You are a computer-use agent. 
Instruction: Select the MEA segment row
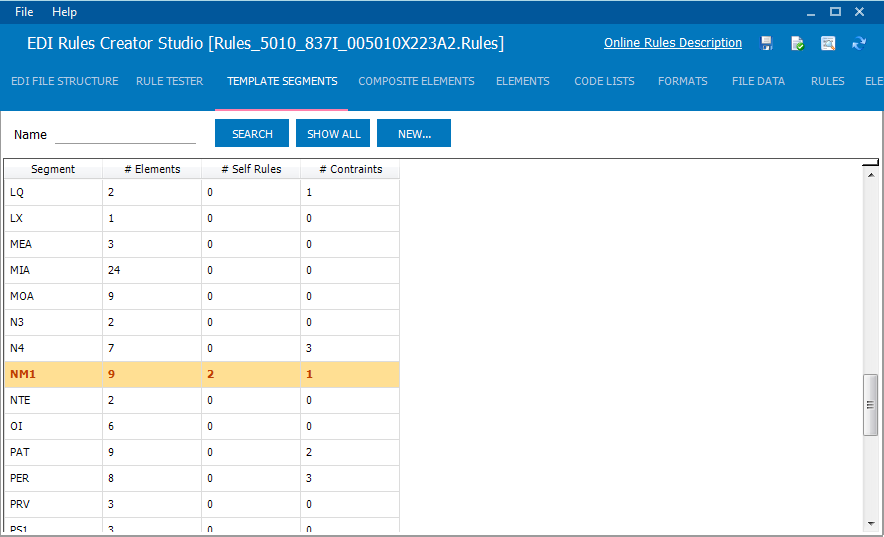pos(202,244)
